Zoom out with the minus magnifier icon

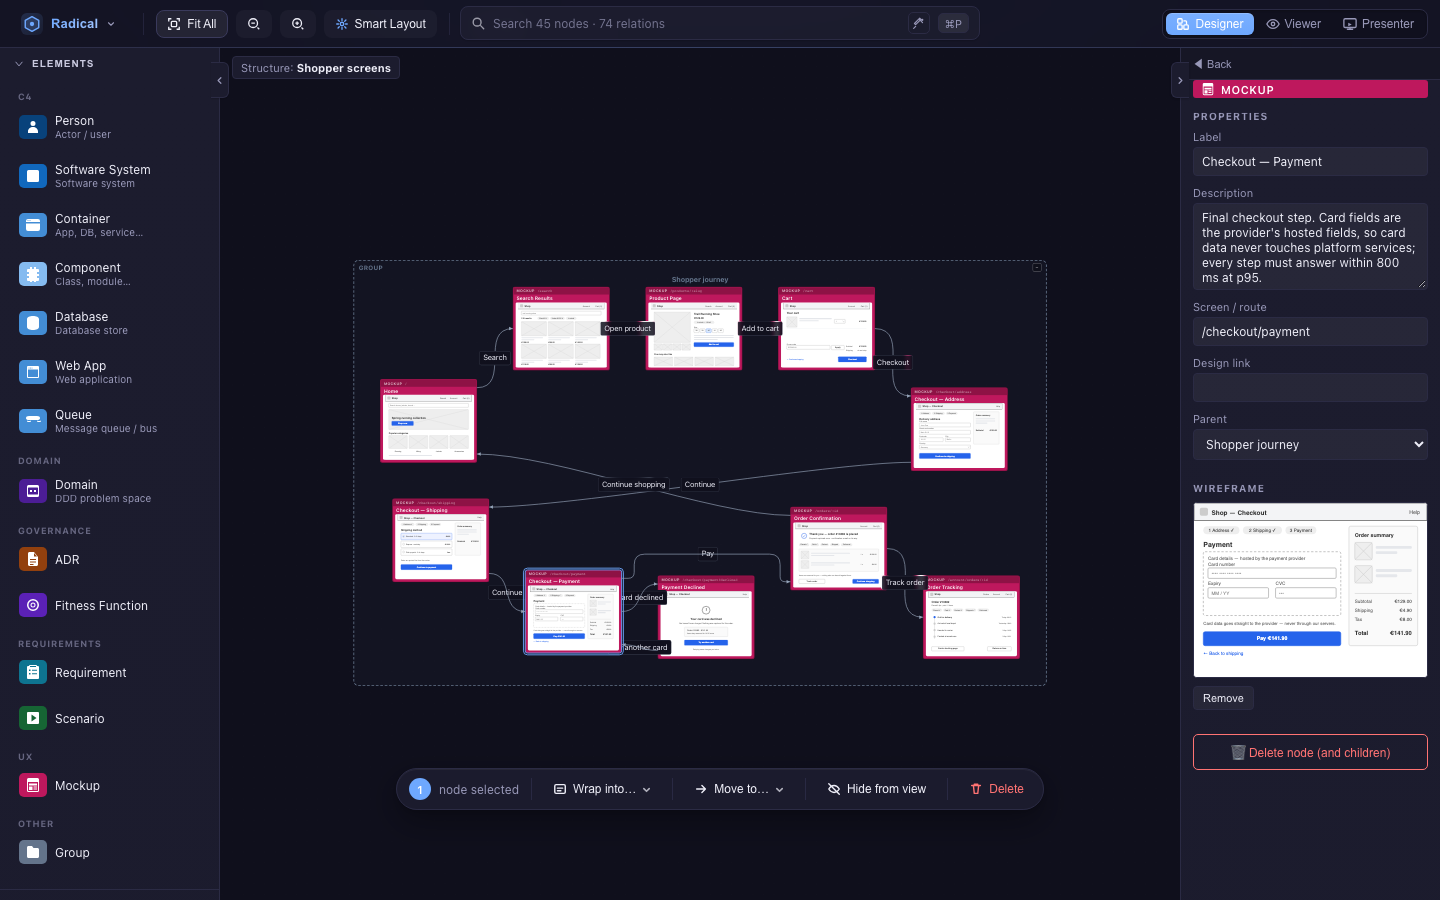coord(254,24)
